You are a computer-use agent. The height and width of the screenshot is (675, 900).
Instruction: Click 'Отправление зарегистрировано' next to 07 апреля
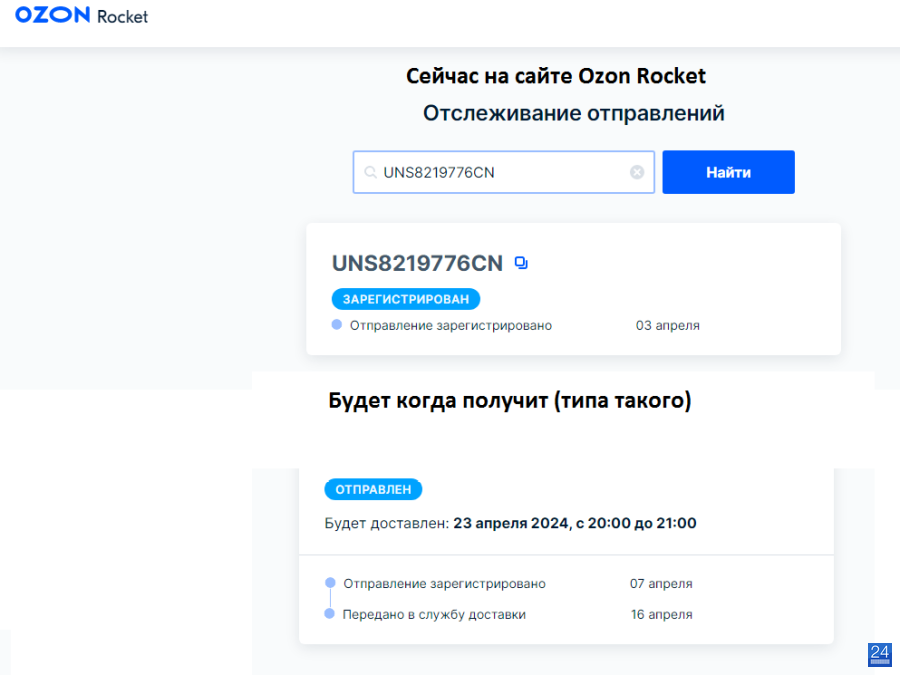point(444,584)
